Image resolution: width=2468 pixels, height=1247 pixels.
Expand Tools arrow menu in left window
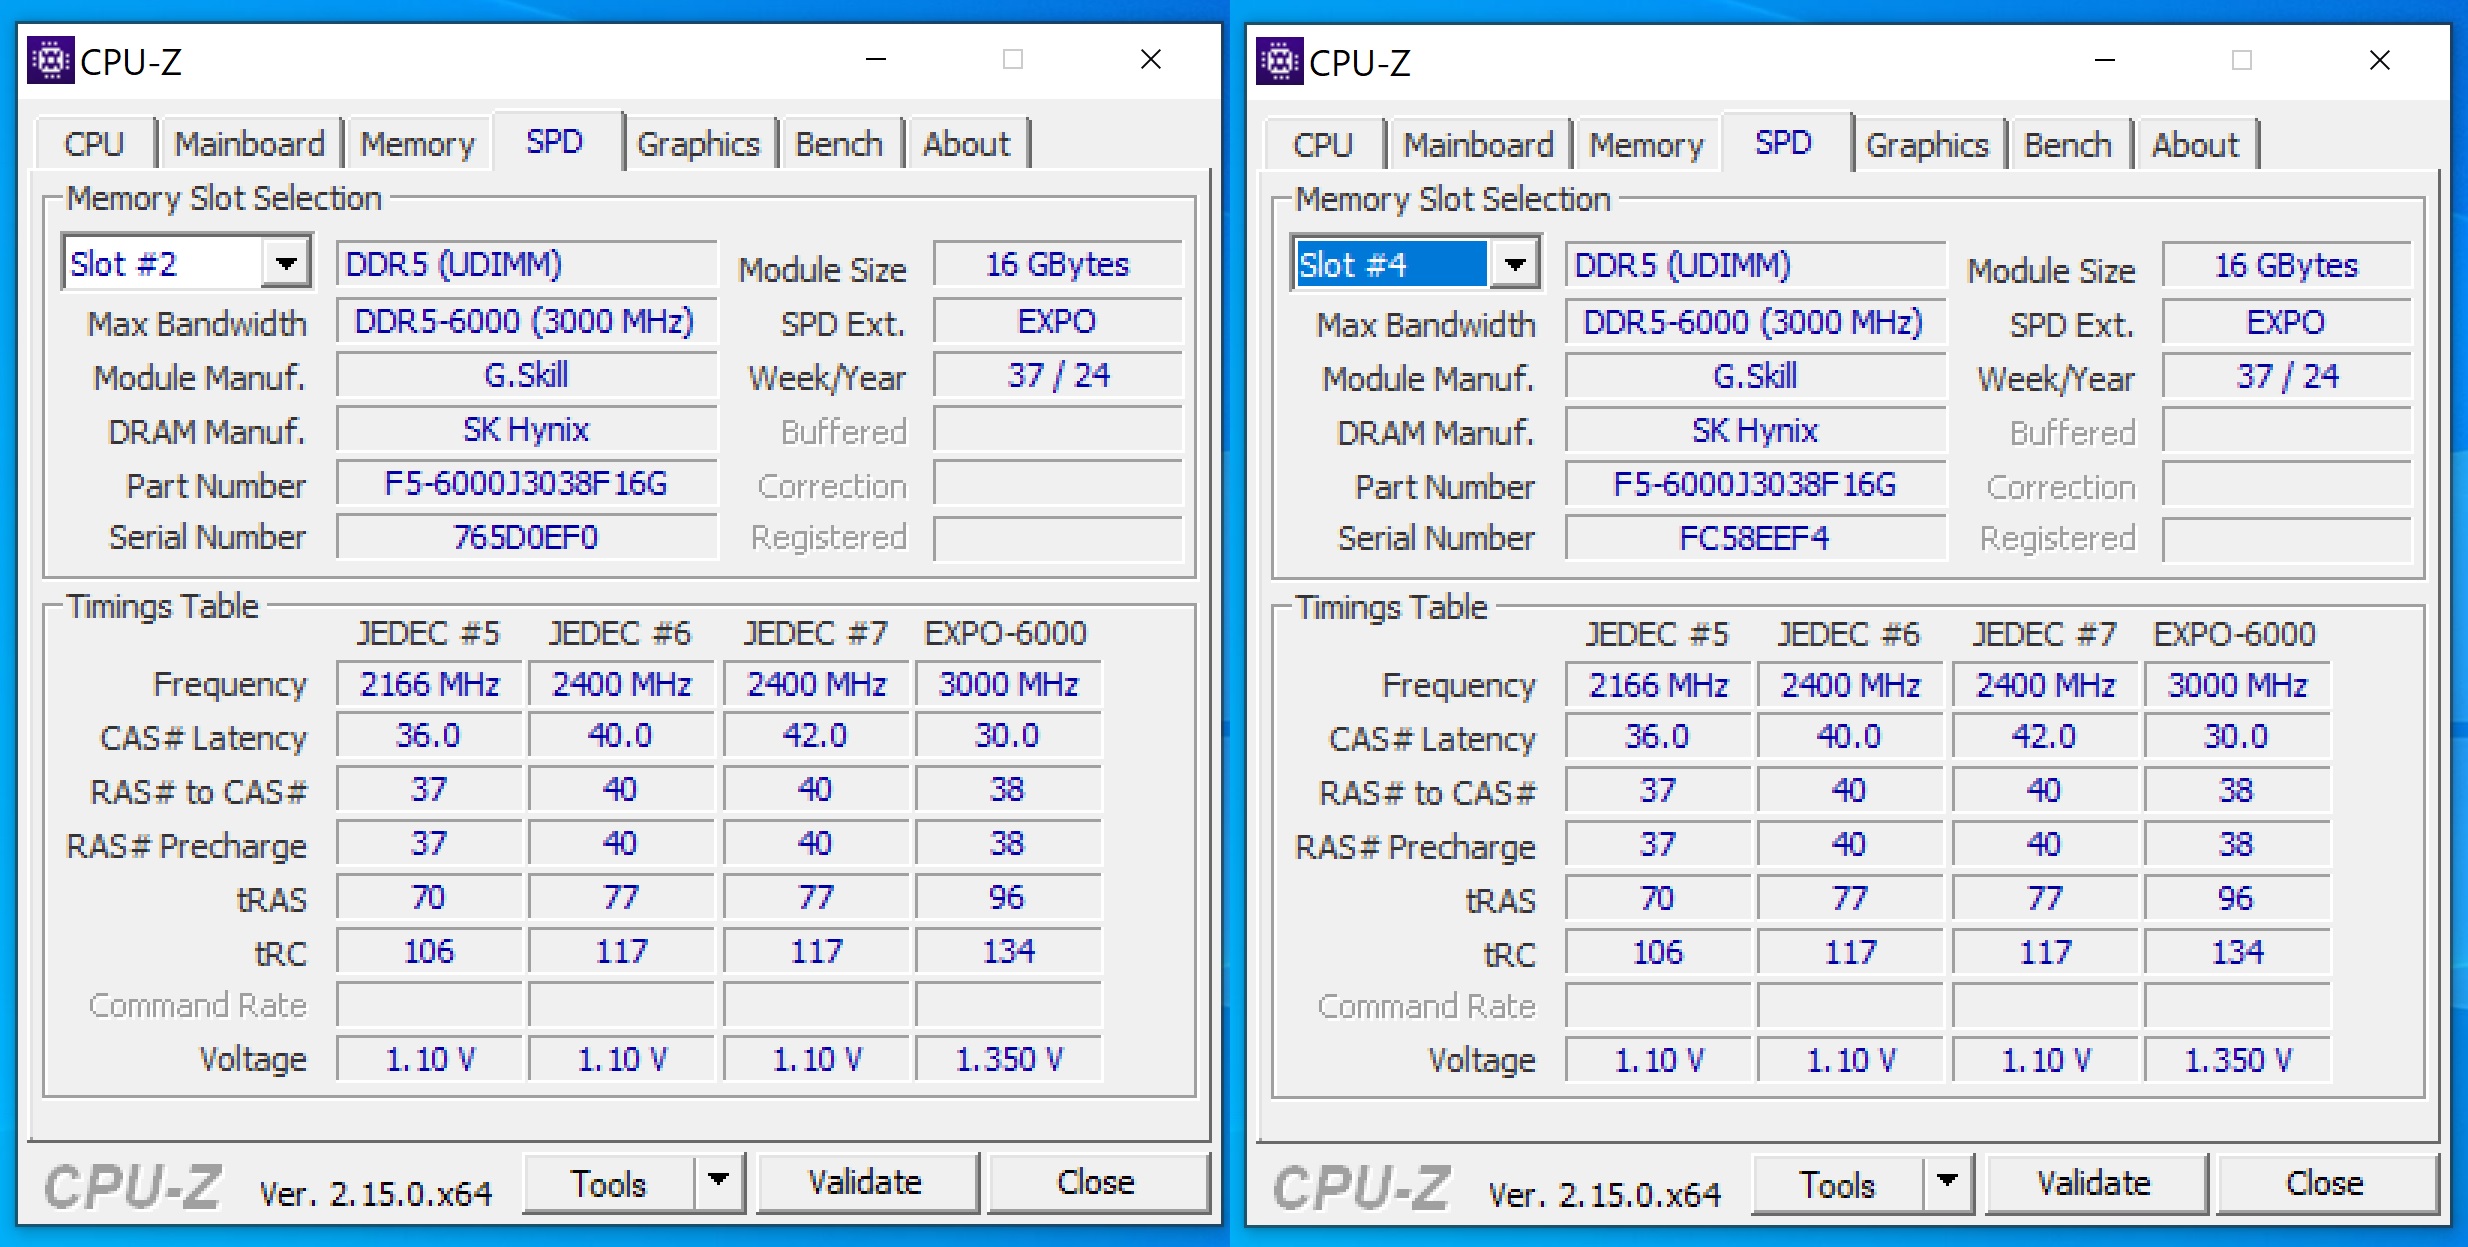pyautogui.click(x=719, y=1183)
